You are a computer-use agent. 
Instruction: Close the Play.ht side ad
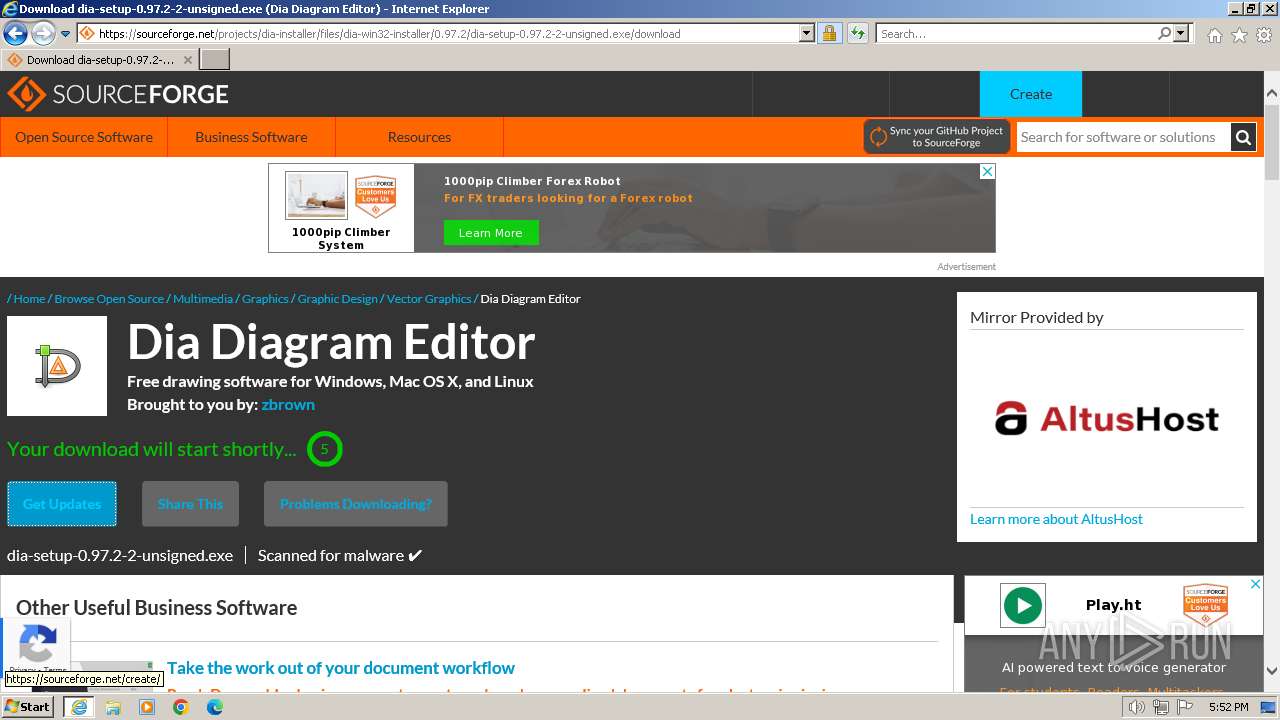[1256, 584]
